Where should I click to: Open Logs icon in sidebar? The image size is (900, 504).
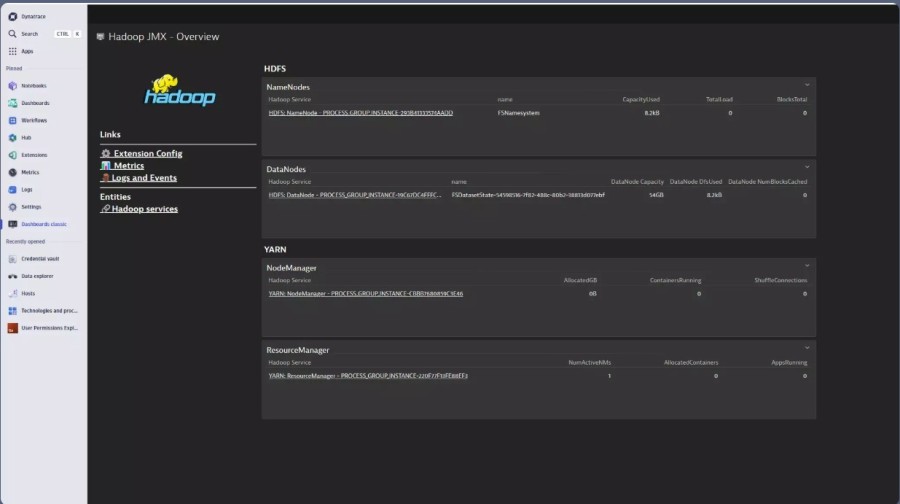[x=13, y=189]
